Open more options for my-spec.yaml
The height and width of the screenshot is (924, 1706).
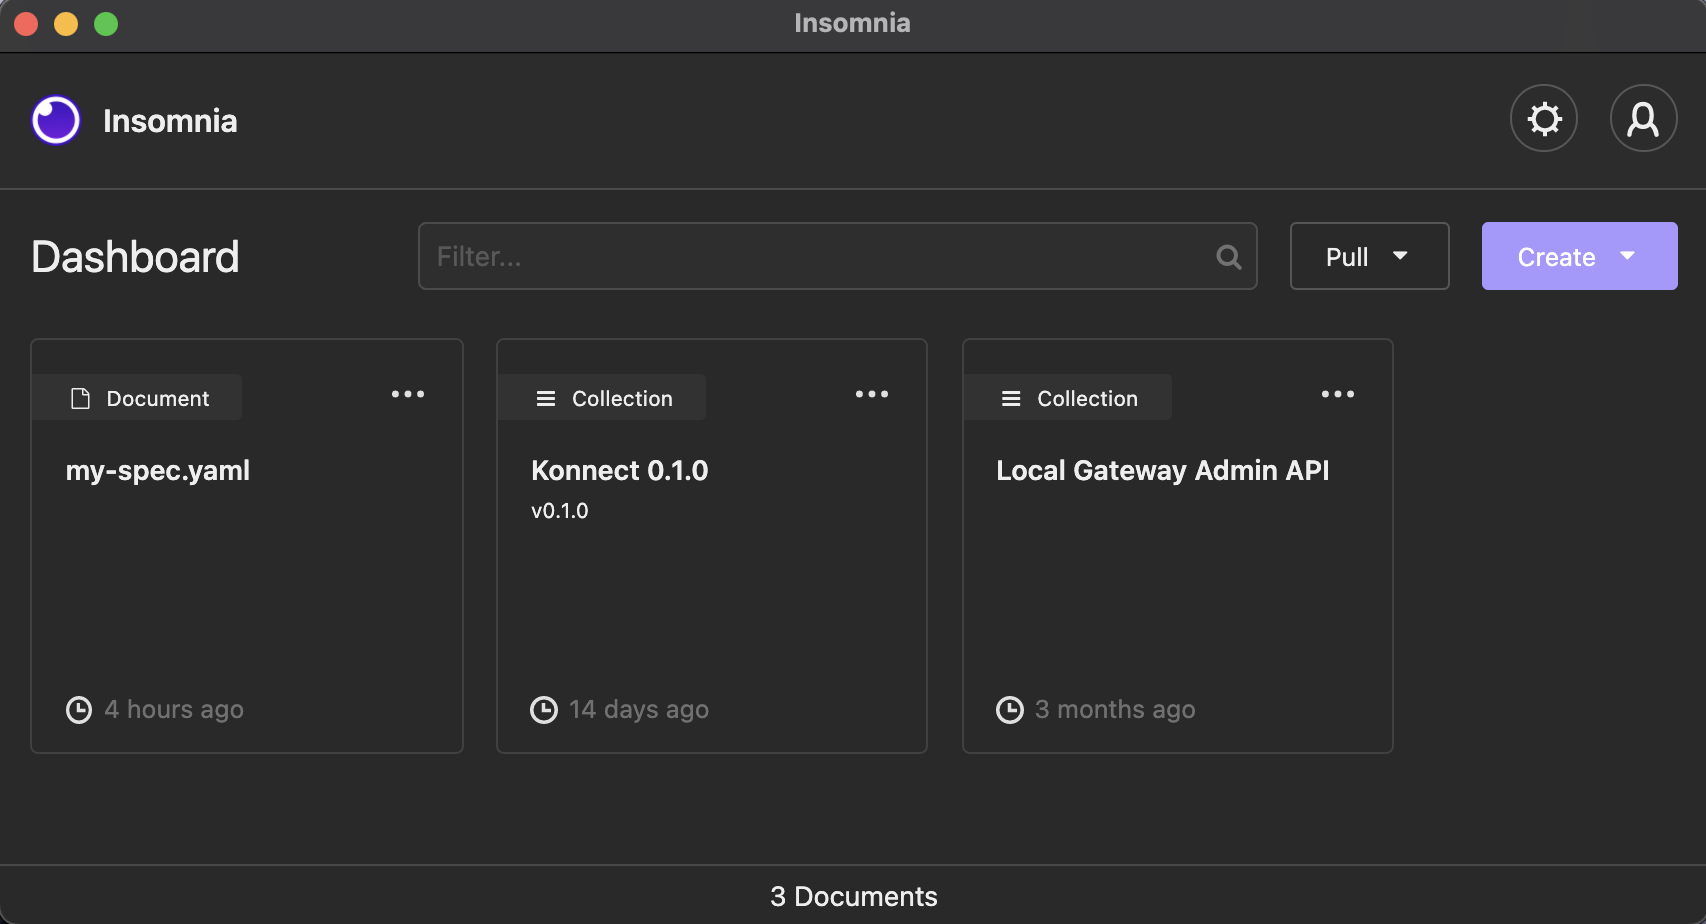coord(408,395)
